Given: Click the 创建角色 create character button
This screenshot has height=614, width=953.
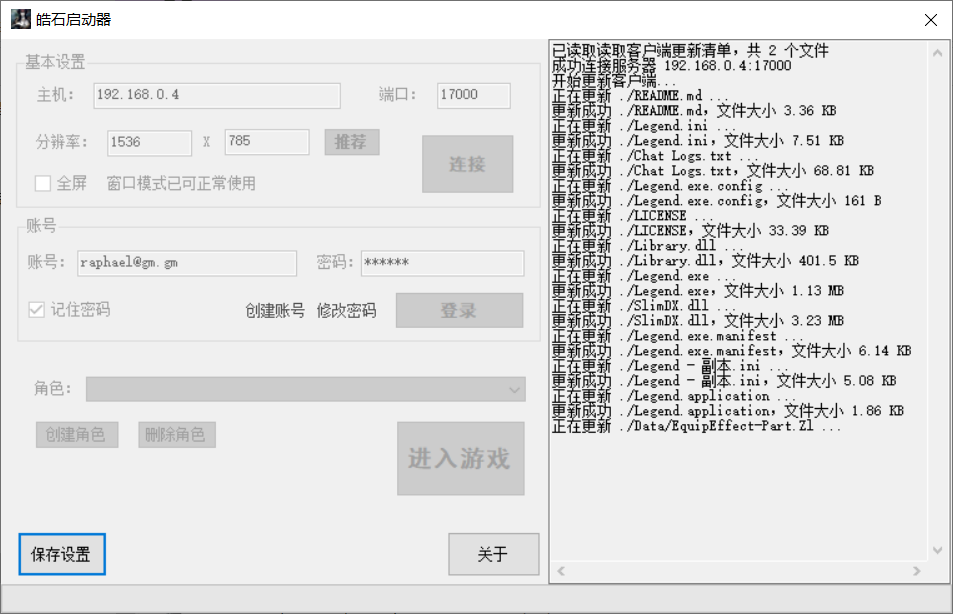Looking at the screenshot, I should pos(77,435).
